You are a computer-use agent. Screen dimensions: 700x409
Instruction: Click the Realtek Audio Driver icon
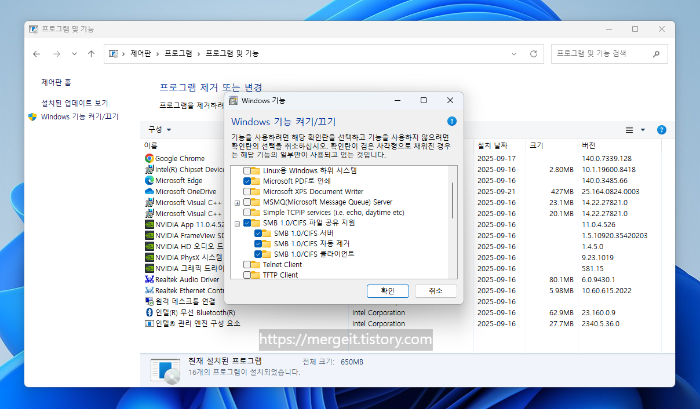tap(149, 279)
